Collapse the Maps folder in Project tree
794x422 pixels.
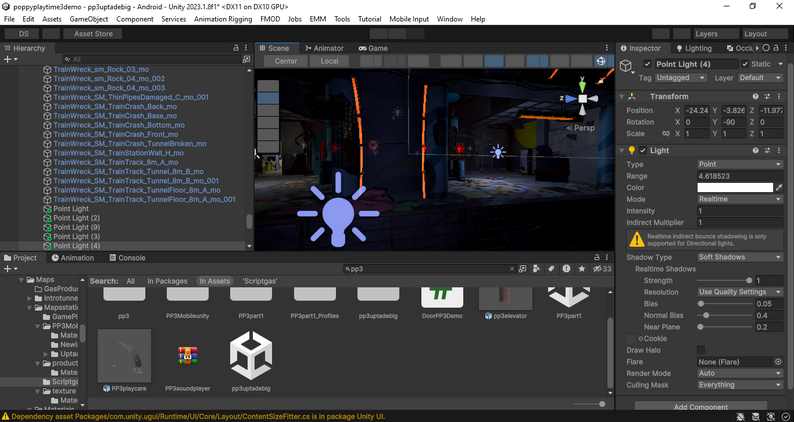click(21, 280)
